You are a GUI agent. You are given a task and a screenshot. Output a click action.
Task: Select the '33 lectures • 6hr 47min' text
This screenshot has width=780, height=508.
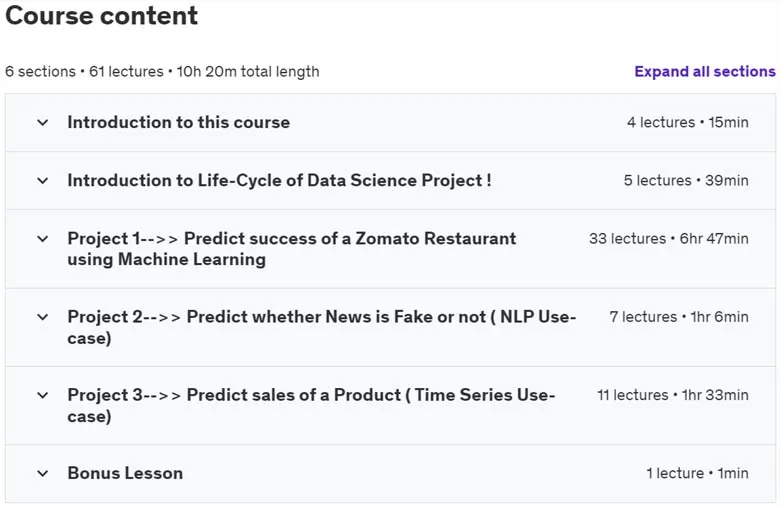click(x=669, y=239)
